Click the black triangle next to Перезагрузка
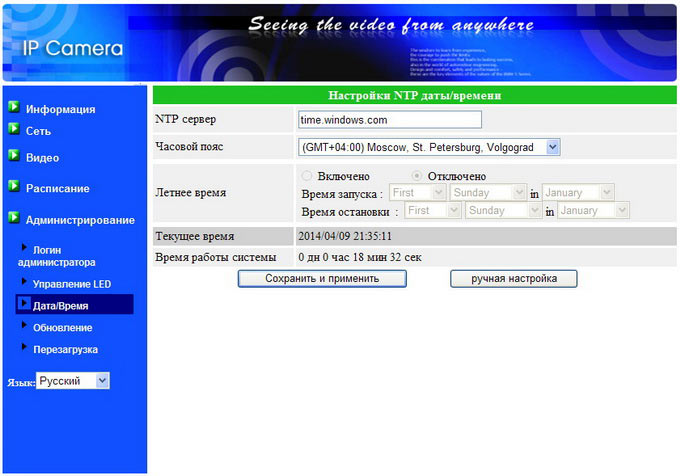 tap(24, 346)
